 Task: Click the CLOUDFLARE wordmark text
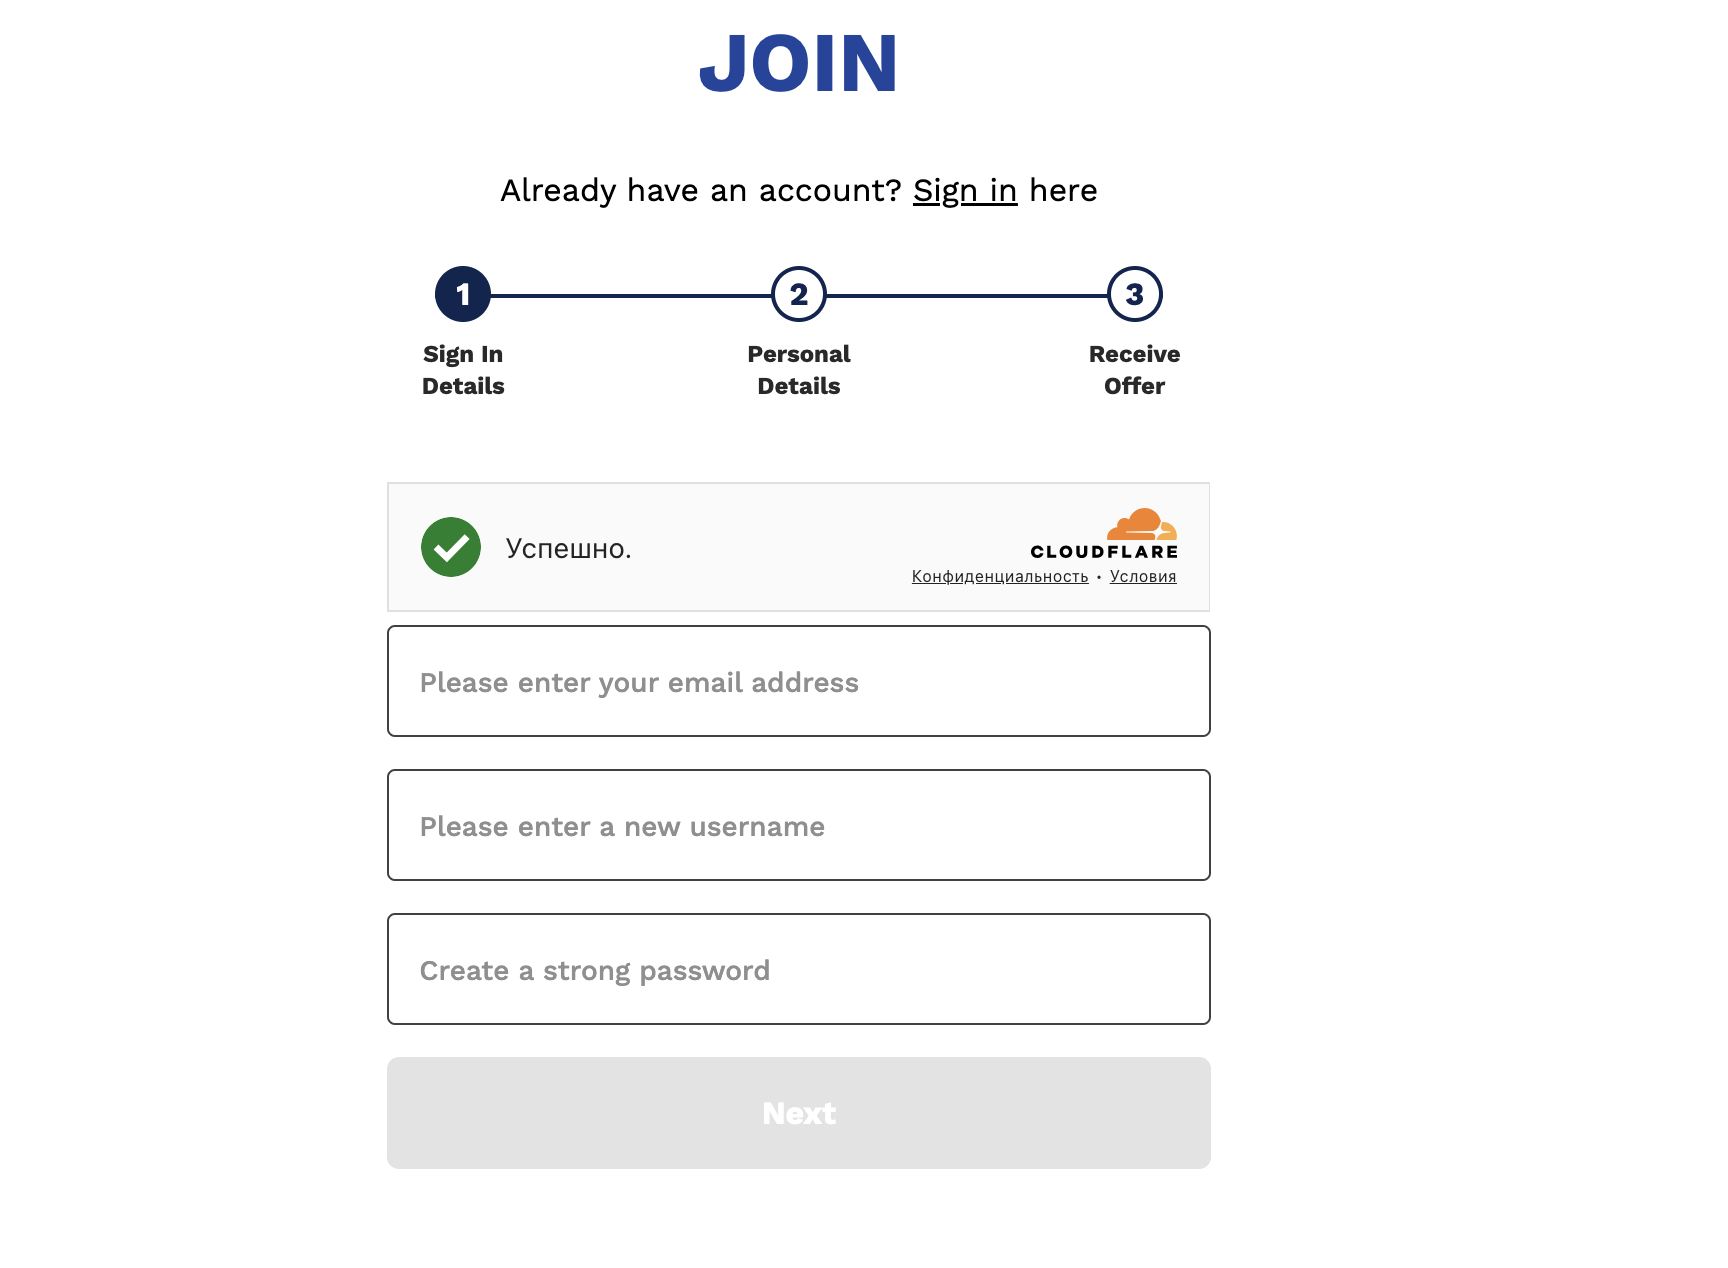click(1105, 552)
